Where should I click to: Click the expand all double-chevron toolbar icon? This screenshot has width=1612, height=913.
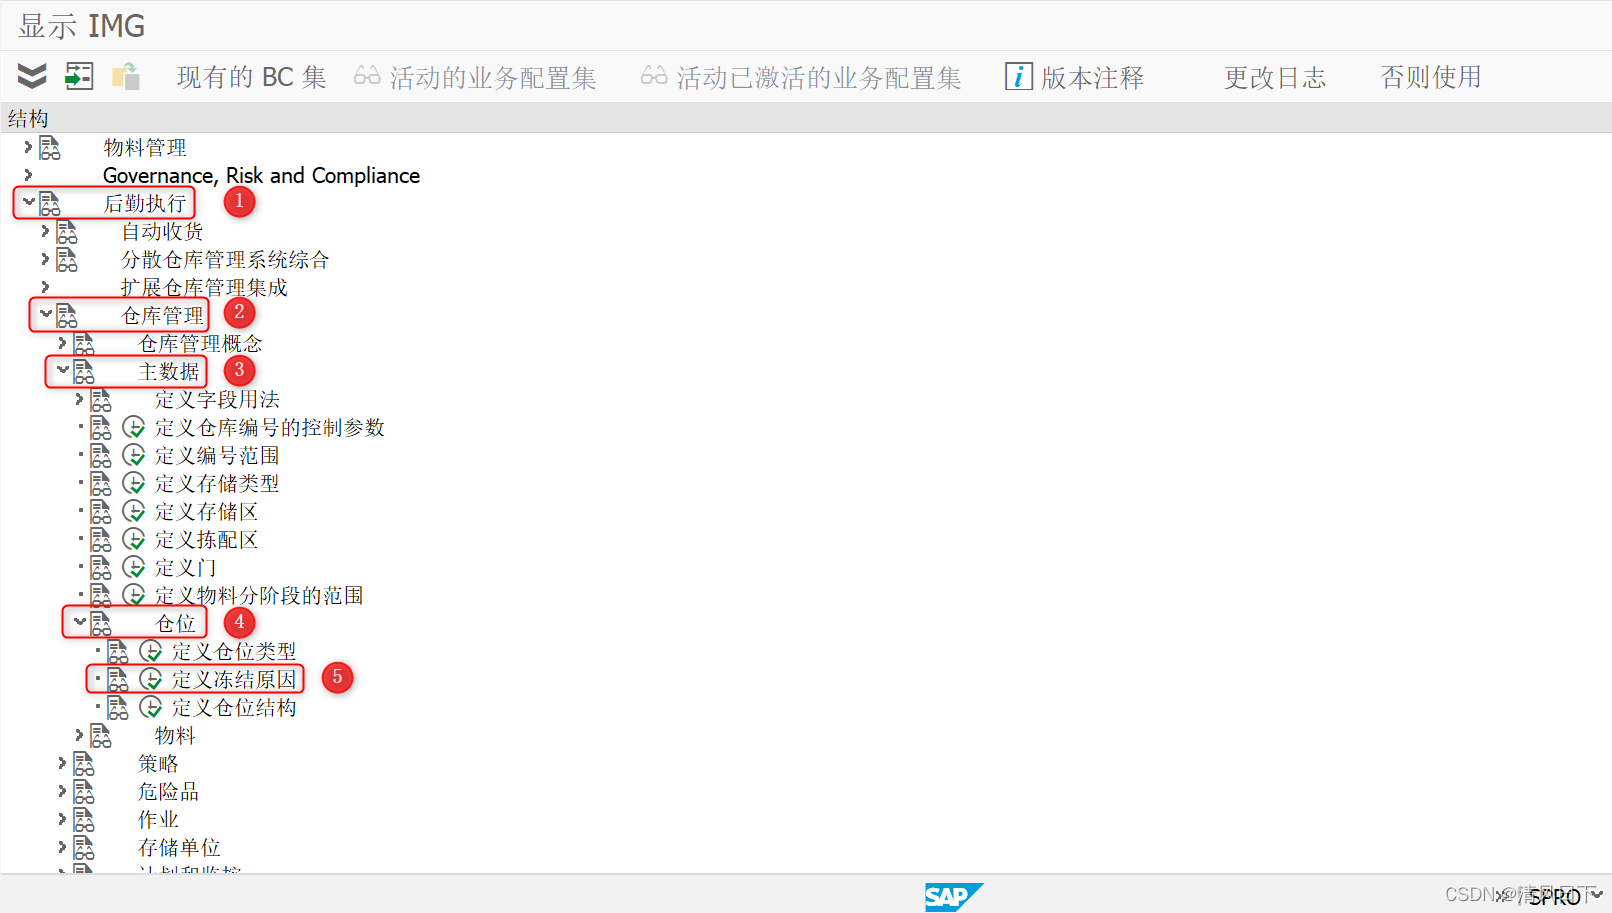coord(32,76)
